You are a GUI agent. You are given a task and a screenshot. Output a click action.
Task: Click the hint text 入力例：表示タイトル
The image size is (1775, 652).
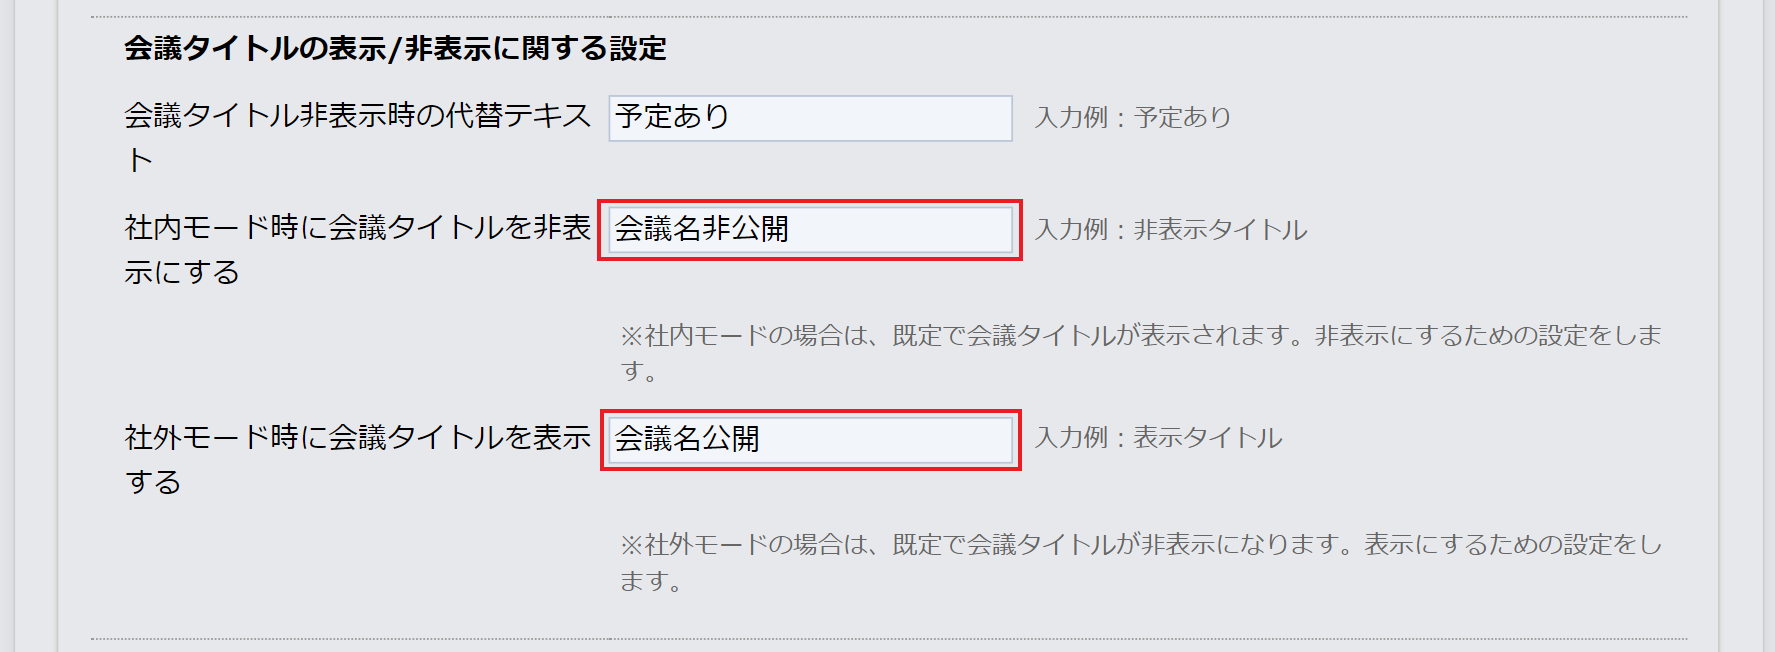point(1158,438)
